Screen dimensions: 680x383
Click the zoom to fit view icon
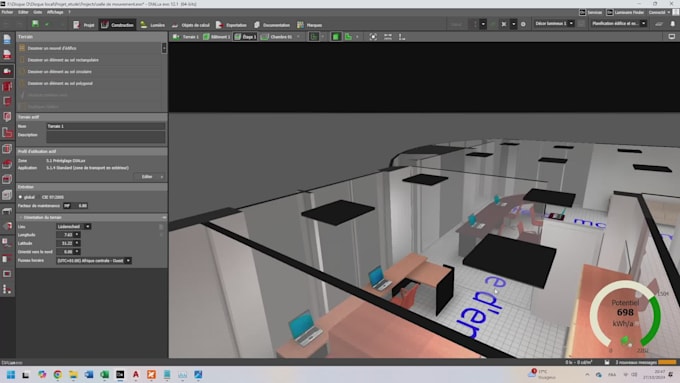tap(373, 37)
